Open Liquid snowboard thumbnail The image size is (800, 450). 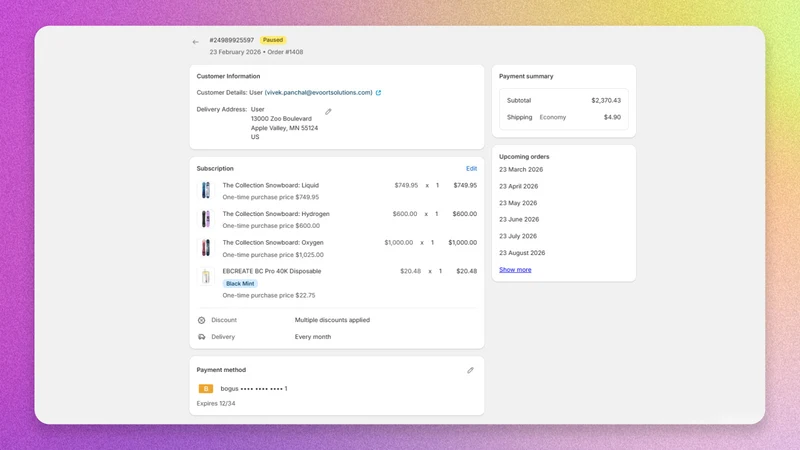[x=206, y=190]
